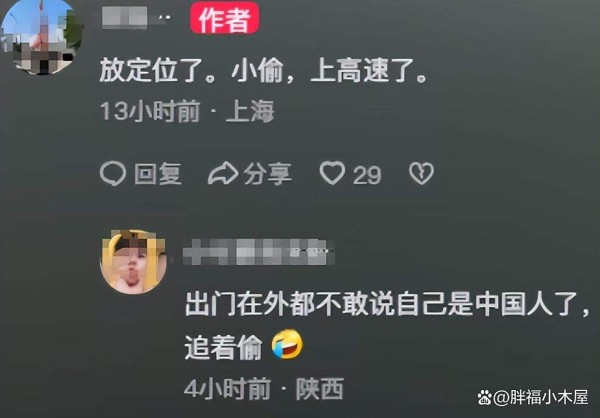Image resolution: width=600 pixels, height=418 pixels.
Task: Select reply text 出门在外都不敢说自己是中国人了
Action: pos(383,304)
